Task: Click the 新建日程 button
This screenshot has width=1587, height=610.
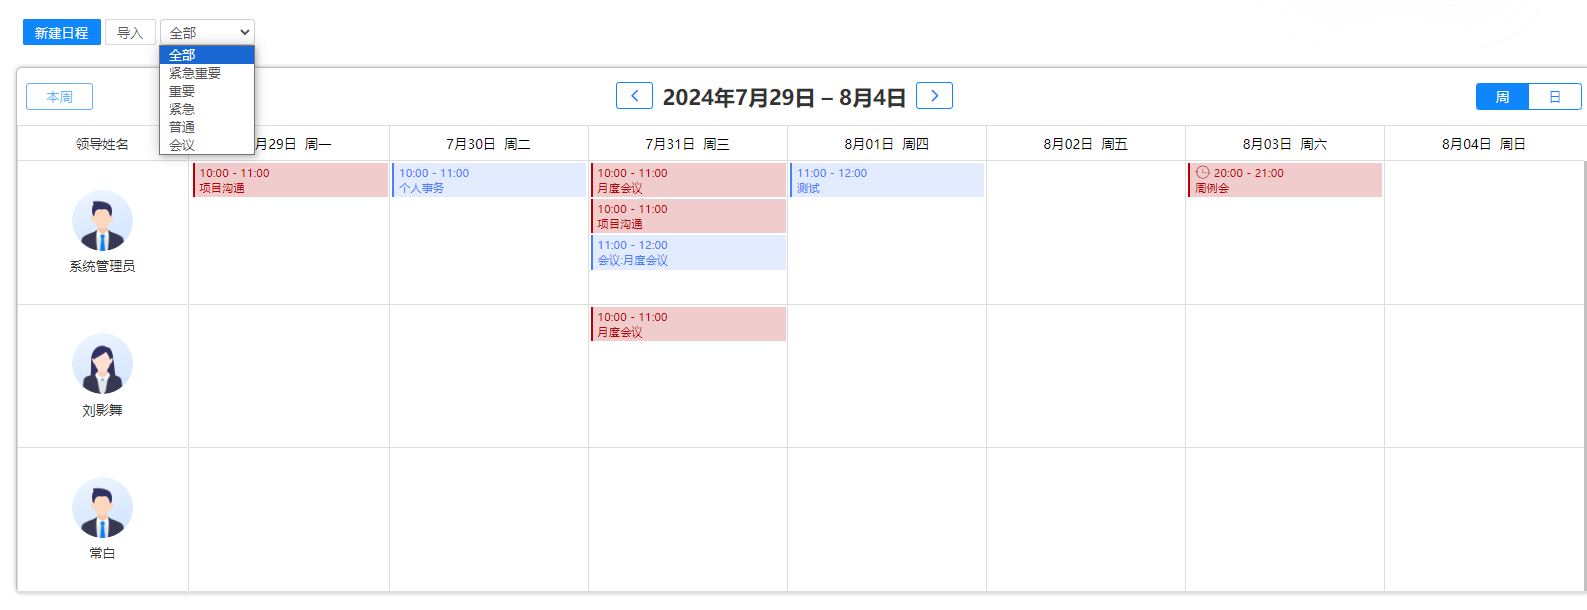Action: pyautogui.click(x=62, y=33)
